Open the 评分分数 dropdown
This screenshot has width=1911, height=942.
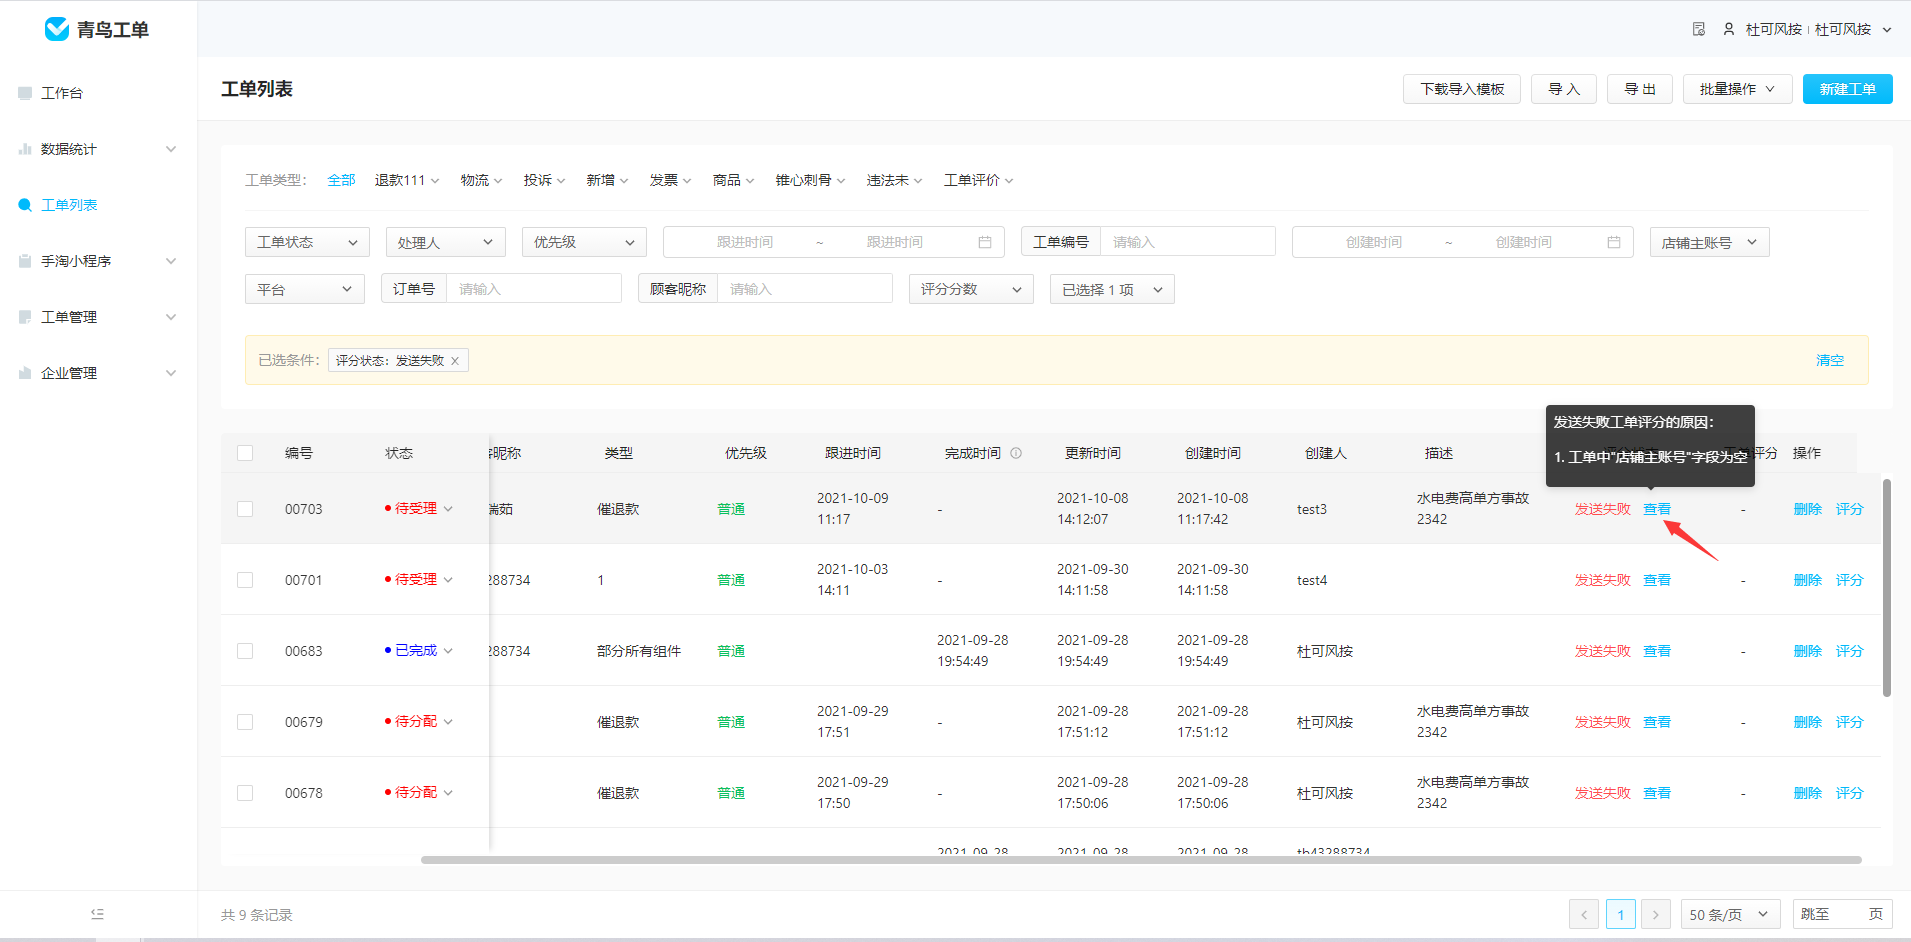[x=971, y=289]
